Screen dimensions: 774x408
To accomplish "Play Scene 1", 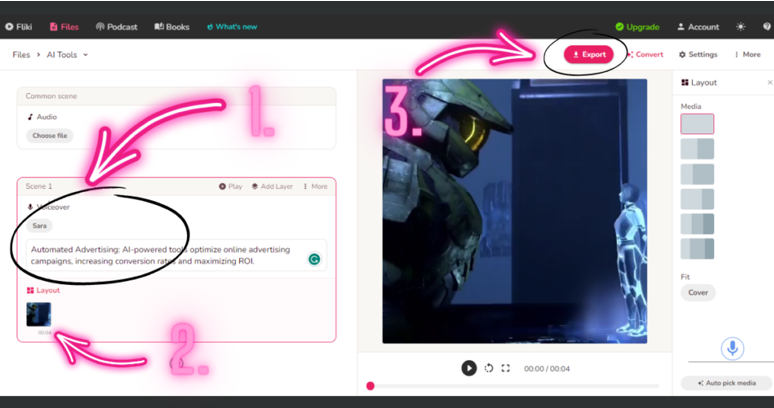I will click(x=231, y=186).
